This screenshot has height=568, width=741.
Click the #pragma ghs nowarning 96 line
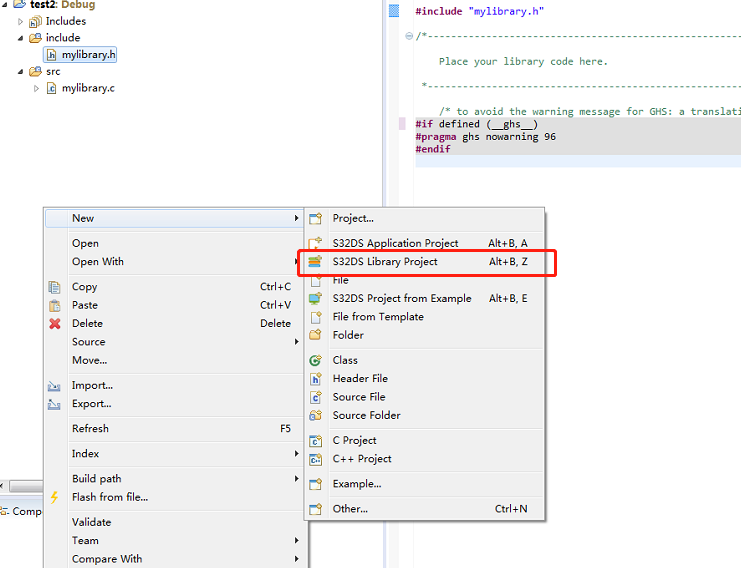pos(485,137)
